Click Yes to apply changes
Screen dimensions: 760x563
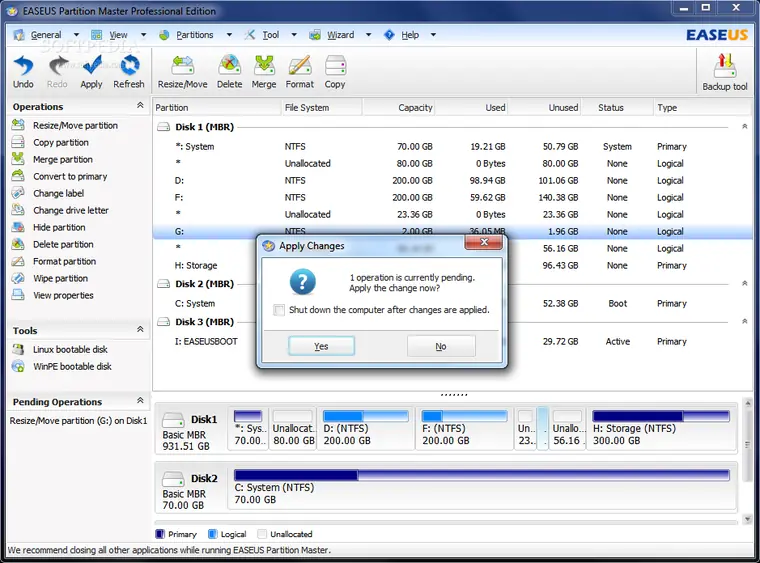[321, 346]
